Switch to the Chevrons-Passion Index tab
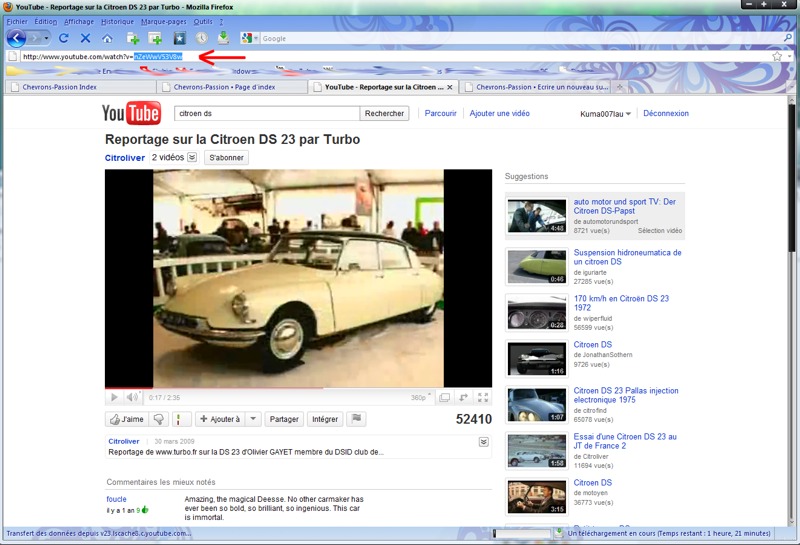The height and width of the screenshot is (545, 800). click(x=80, y=87)
